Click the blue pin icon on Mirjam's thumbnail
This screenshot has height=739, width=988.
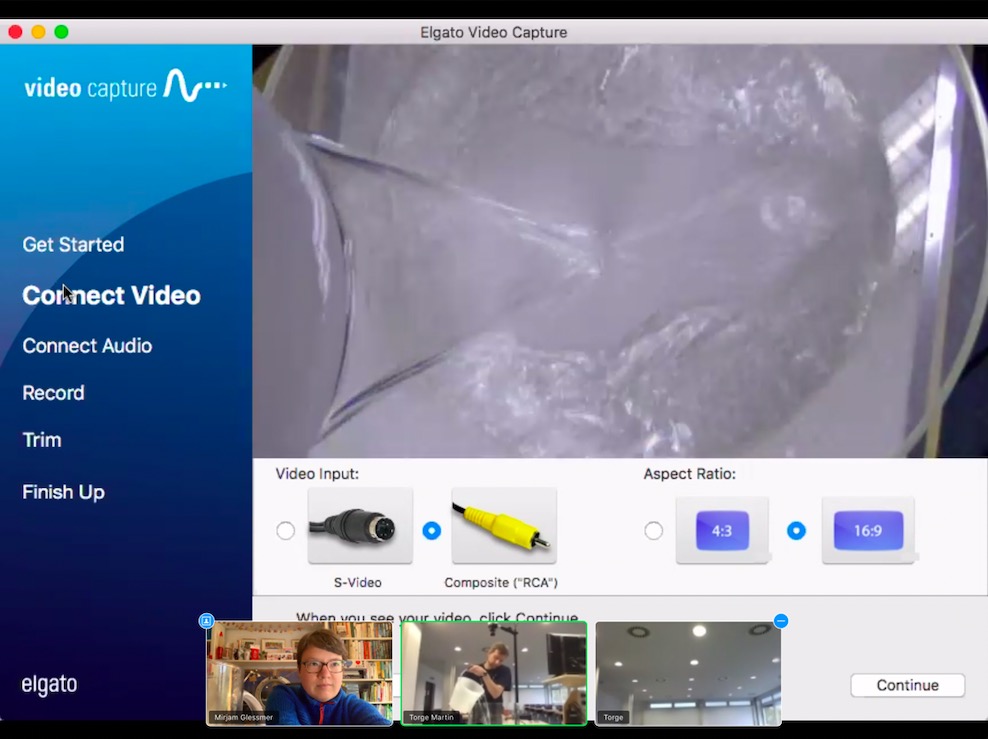[x=206, y=621]
